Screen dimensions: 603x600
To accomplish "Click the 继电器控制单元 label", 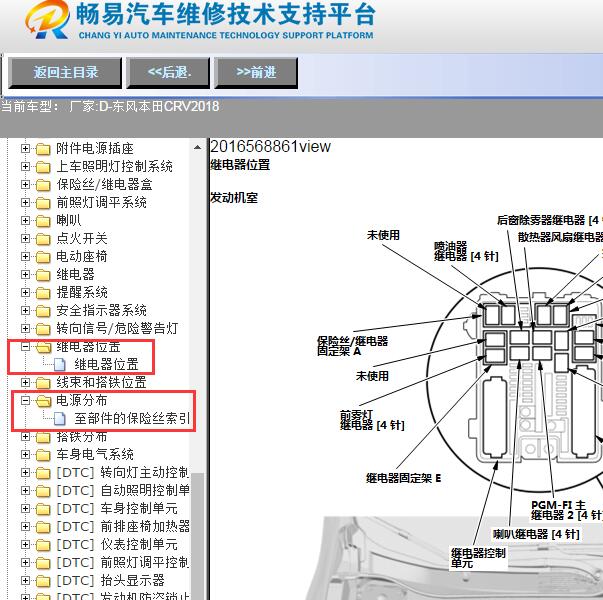I will click(x=478, y=558).
